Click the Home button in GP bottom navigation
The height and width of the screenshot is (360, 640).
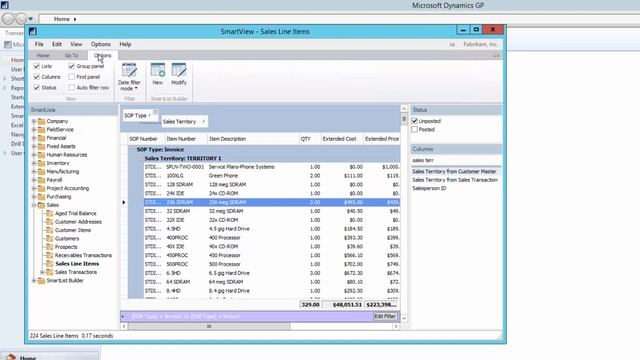coord(49,356)
